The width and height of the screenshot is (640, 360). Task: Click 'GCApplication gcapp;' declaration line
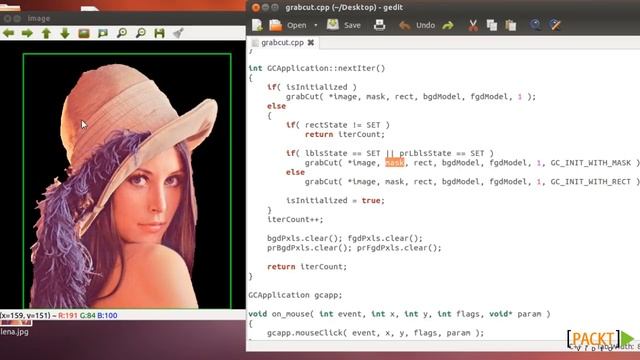click(x=295, y=295)
